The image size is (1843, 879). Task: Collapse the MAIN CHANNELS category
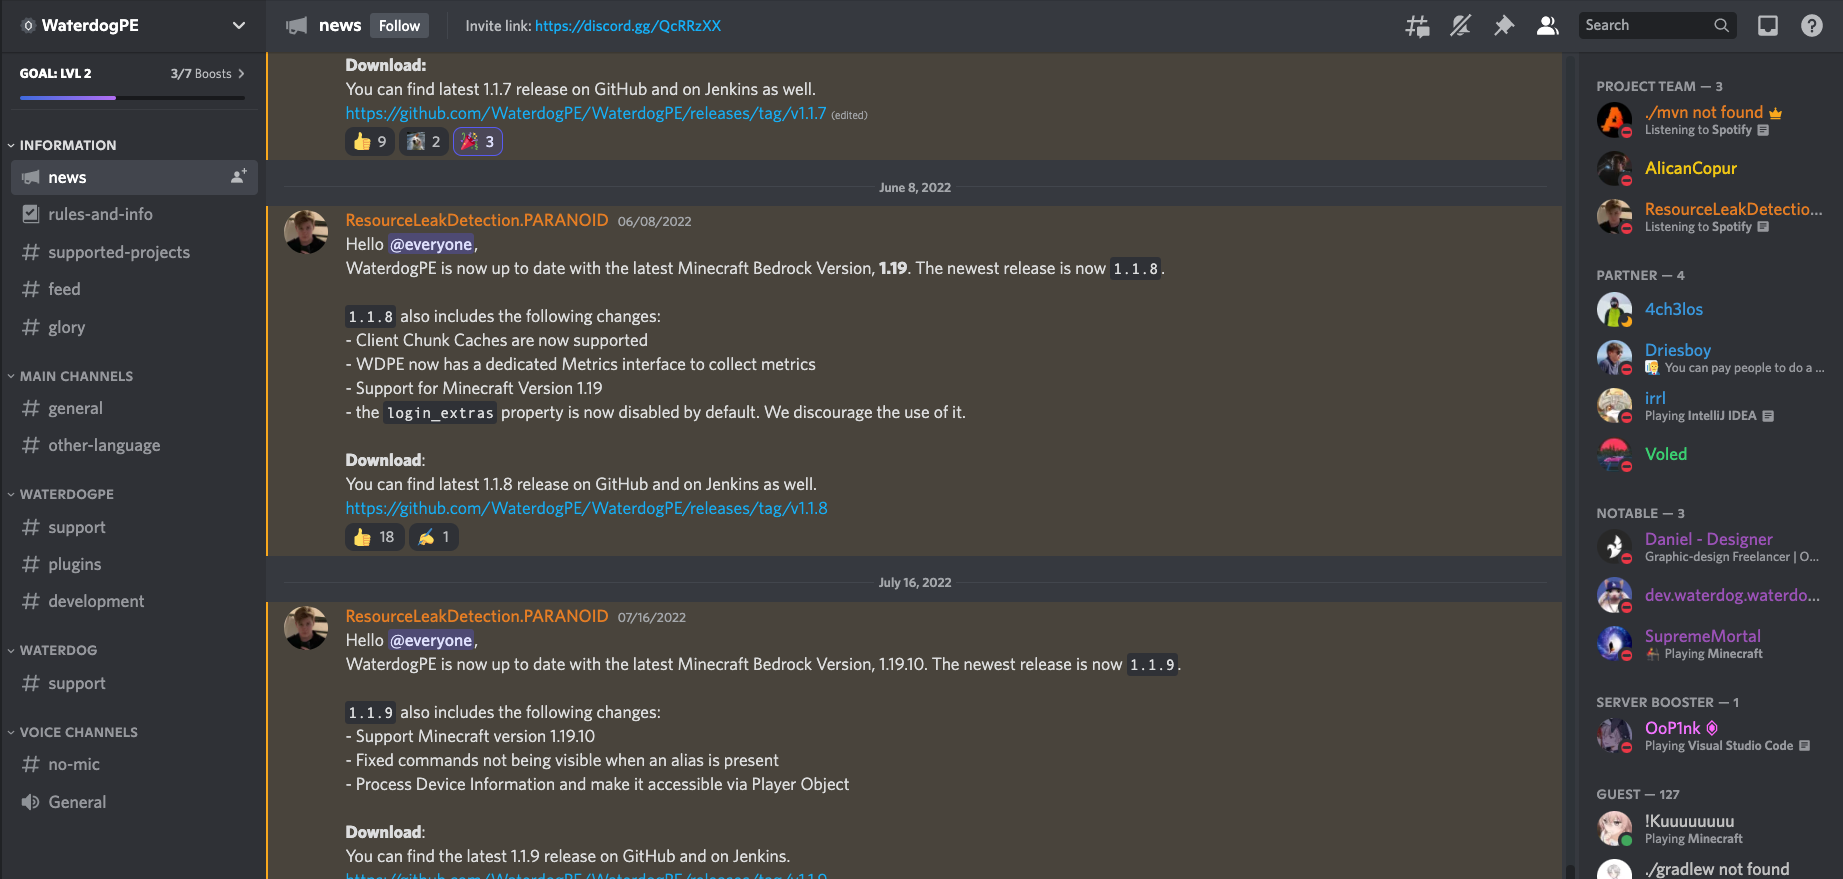coord(75,376)
